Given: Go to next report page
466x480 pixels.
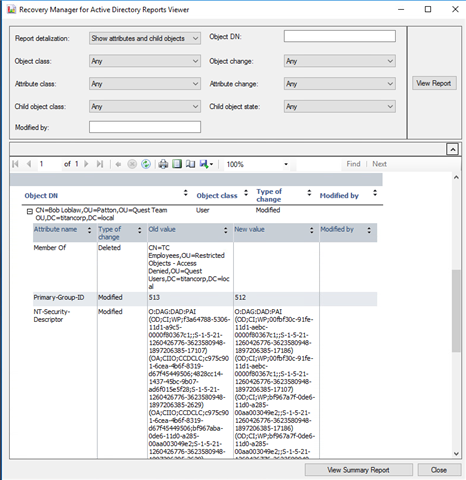Looking at the screenshot, I should point(86,164).
